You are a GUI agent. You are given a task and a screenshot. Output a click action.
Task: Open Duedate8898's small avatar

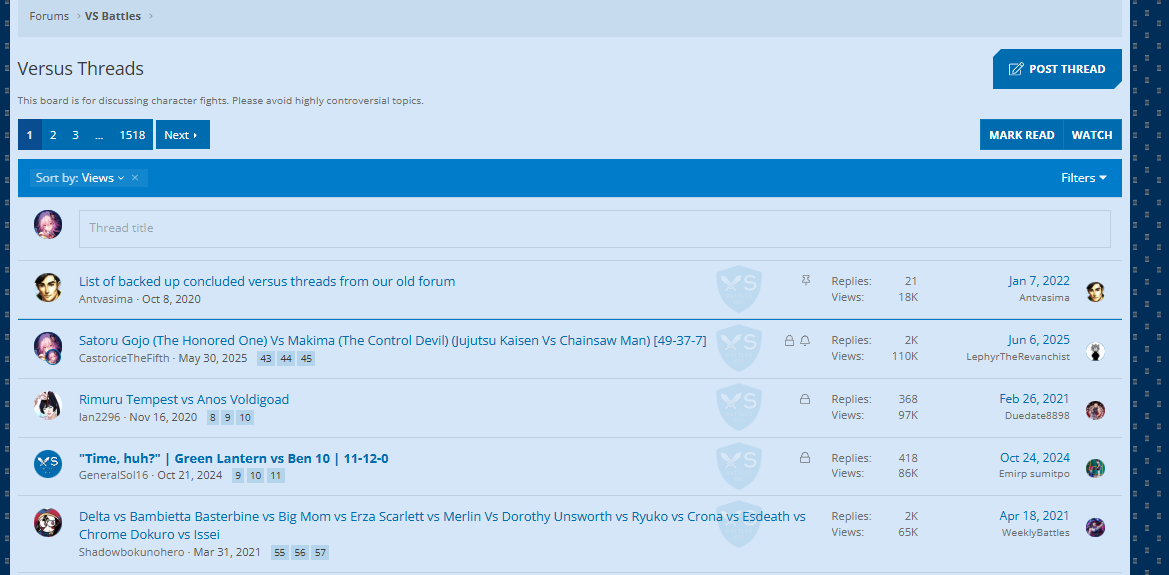[x=1094, y=410]
